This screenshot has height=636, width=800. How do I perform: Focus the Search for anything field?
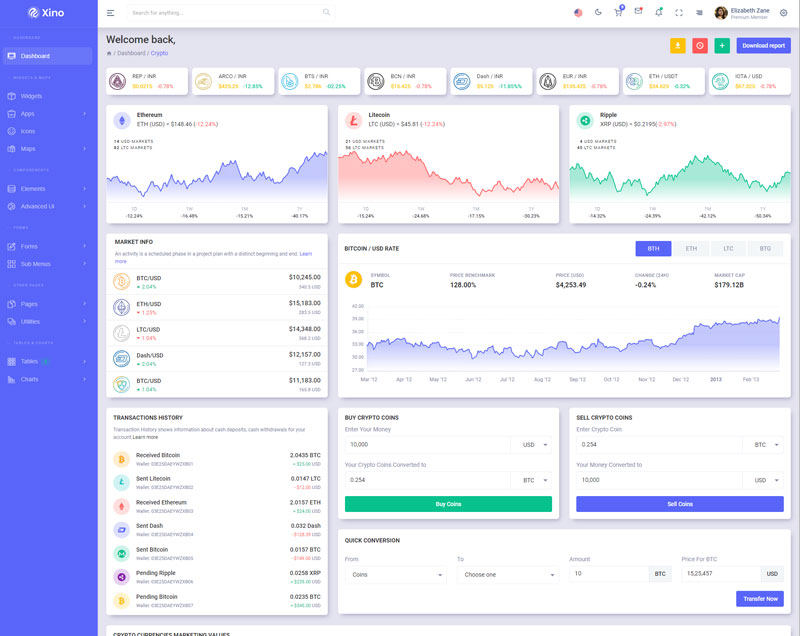225,13
